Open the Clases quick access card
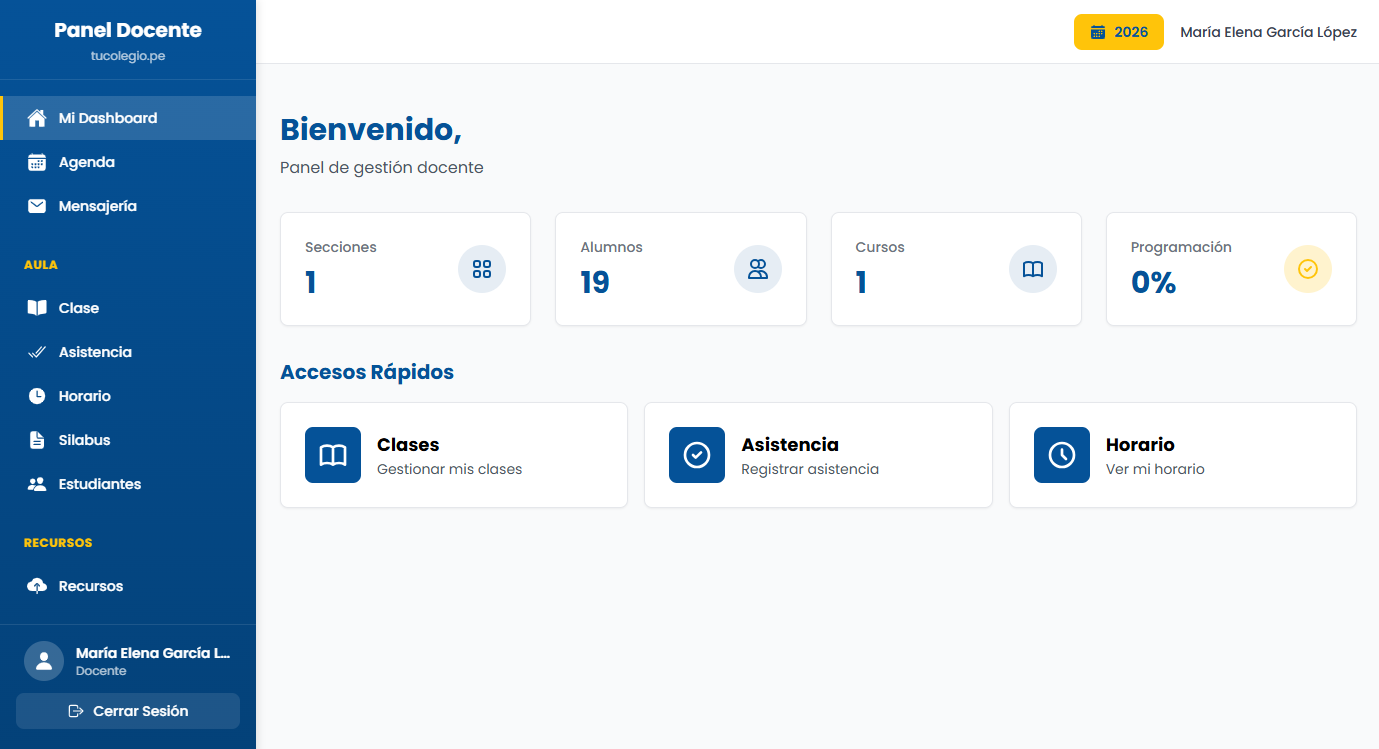1379x749 pixels. pos(453,454)
